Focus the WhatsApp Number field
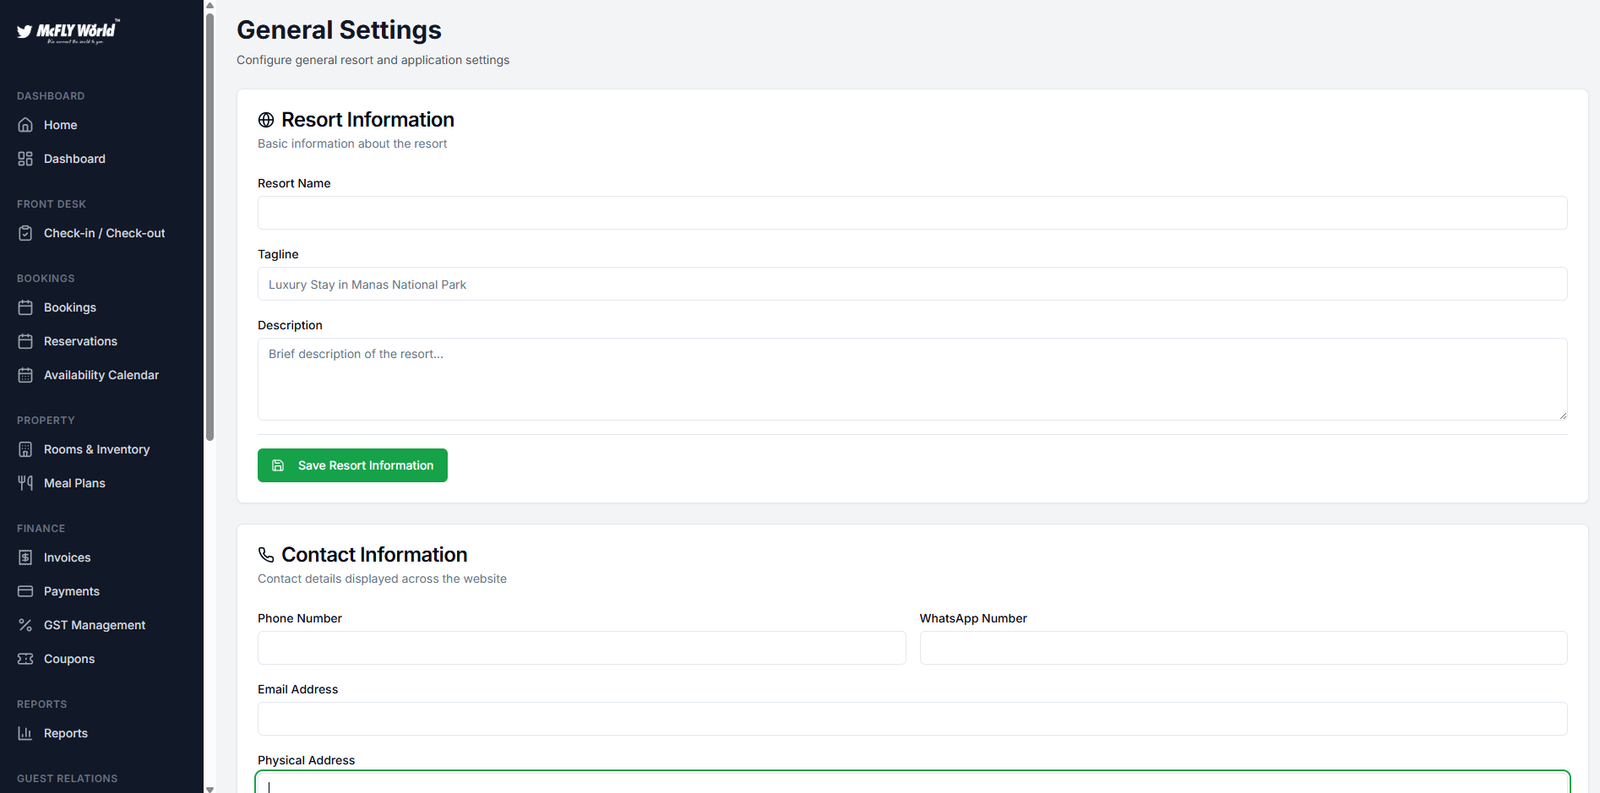Viewport: 1600px width, 793px height. click(1243, 648)
